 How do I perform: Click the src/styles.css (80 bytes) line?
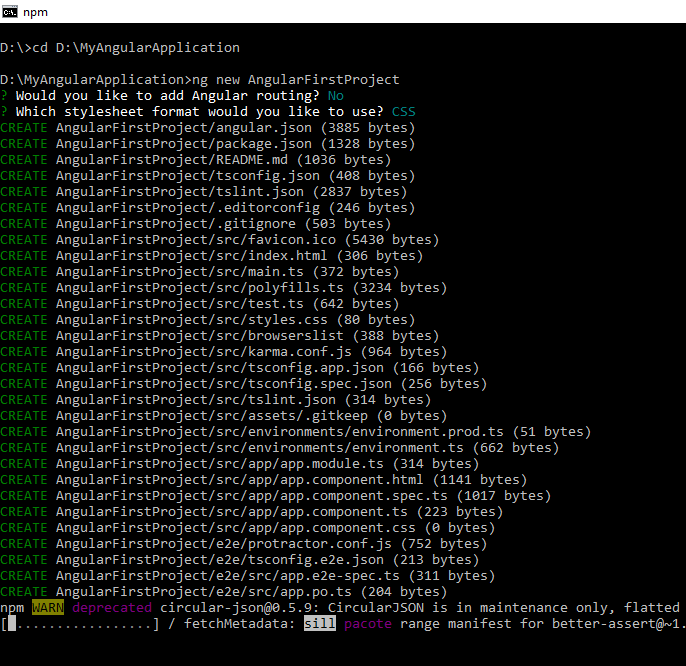(x=207, y=319)
